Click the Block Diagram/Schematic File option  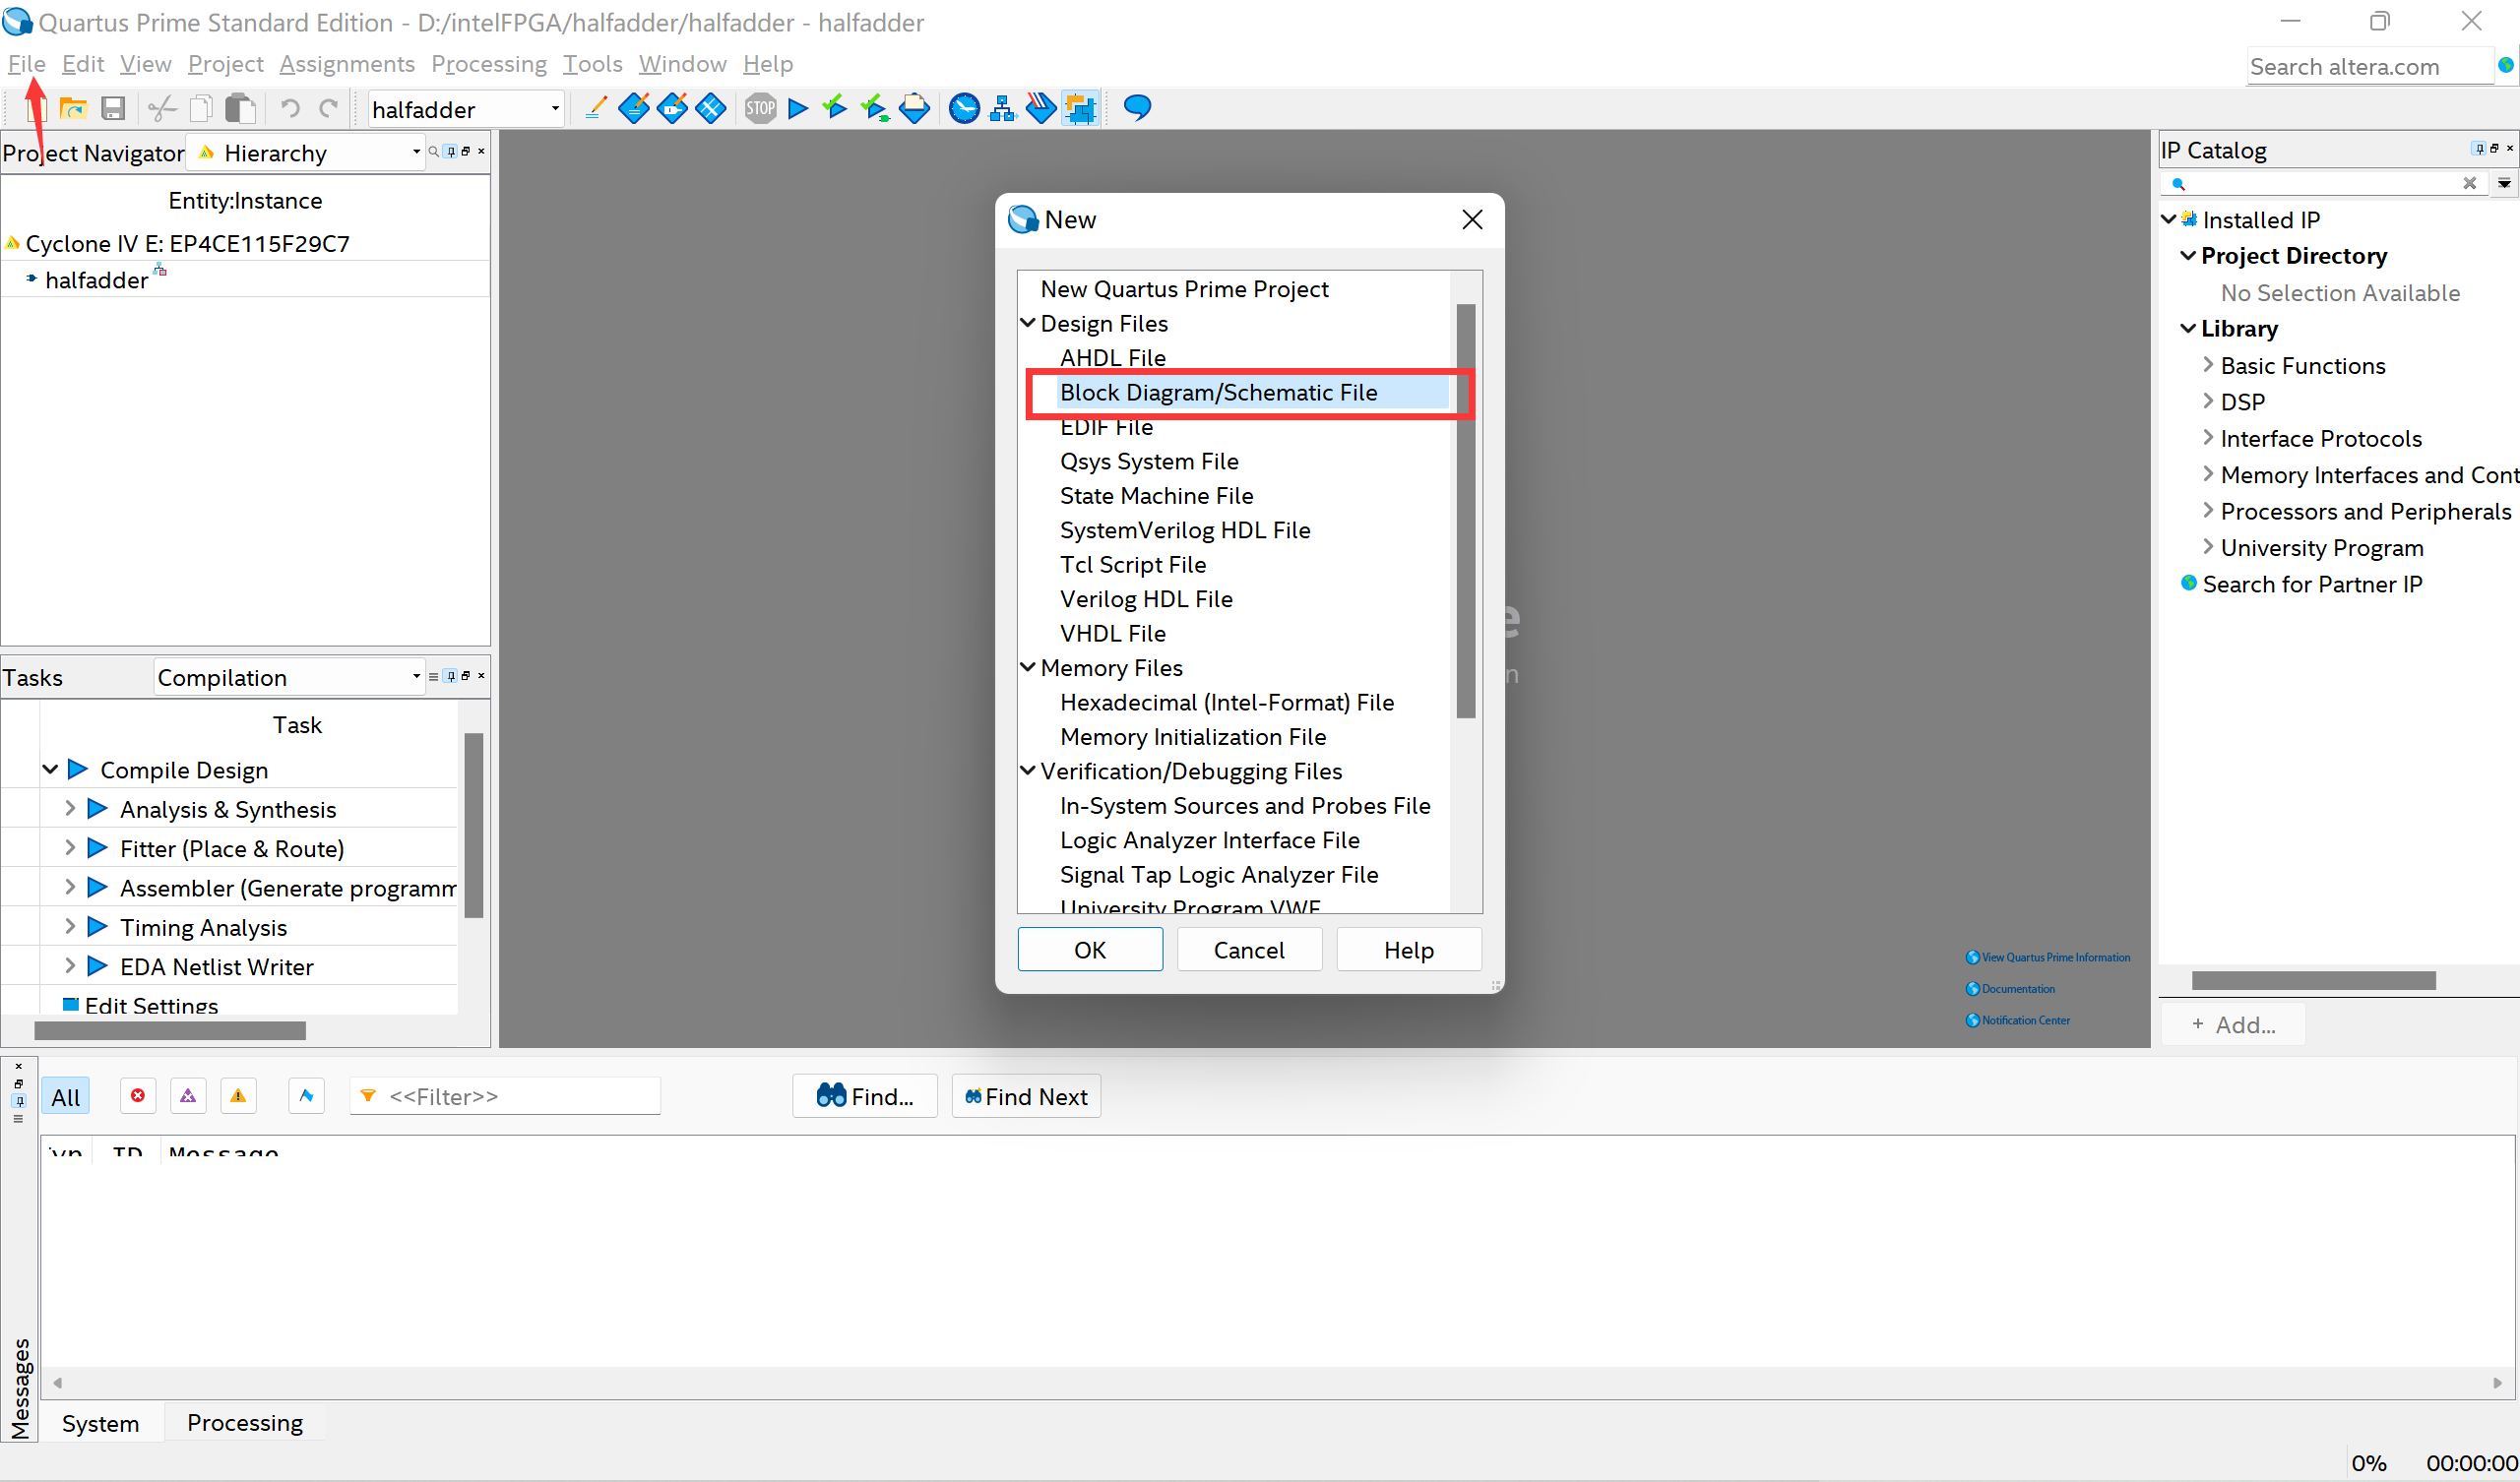click(1218, 392)
